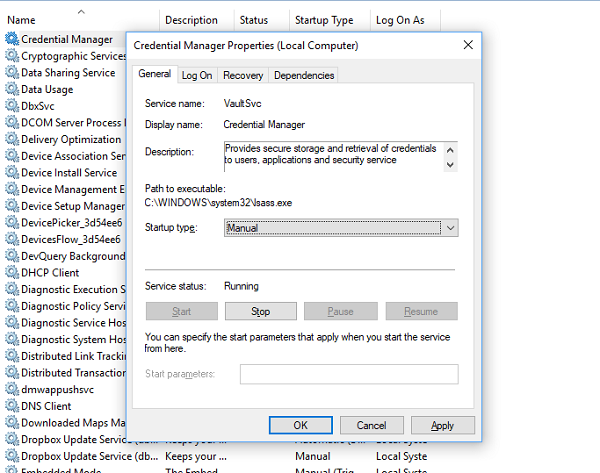Confirm changes with the OK button
The width and height of the screenshot is (600, 473).
click(300, 425)
